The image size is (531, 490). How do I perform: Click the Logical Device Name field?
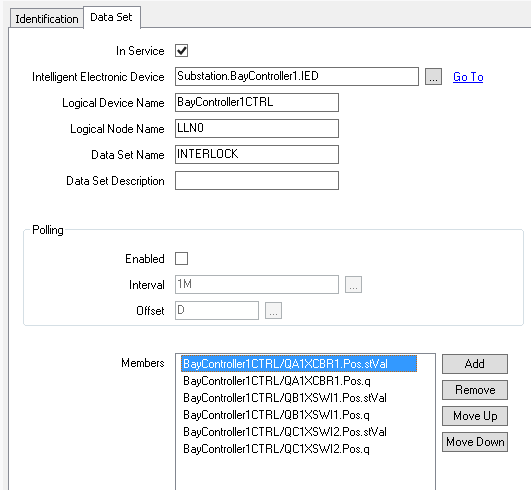(257, 103)
